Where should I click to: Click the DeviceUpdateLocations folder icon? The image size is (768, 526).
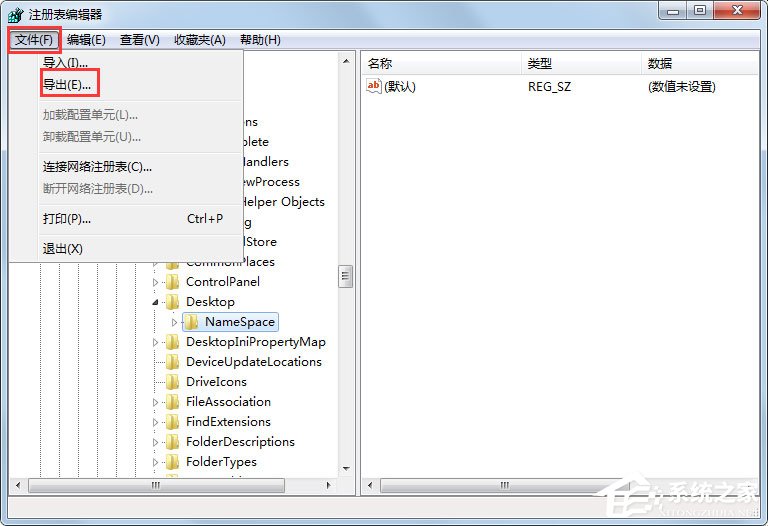click(x=172, y=362)
